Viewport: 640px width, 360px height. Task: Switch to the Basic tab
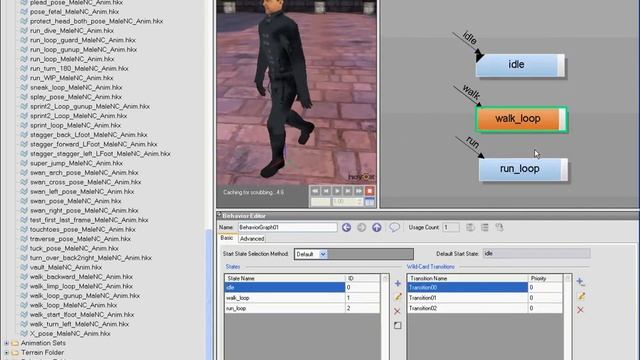[227, 238]
